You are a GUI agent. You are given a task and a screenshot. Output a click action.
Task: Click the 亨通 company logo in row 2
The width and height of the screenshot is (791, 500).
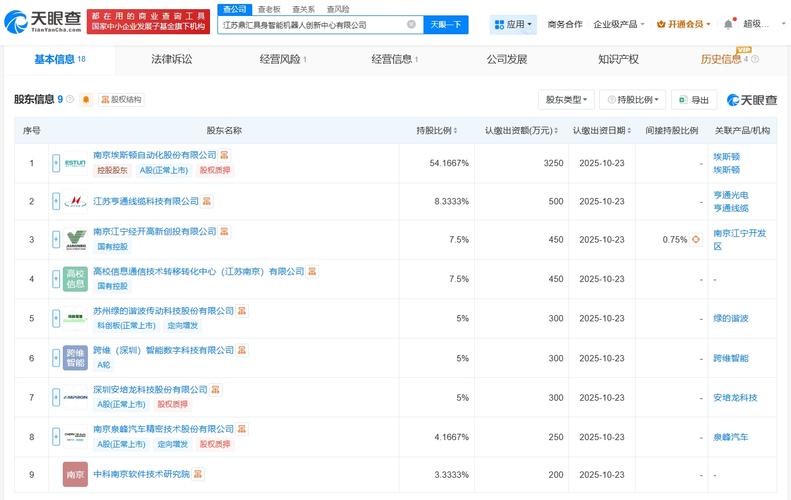(75, 201)
